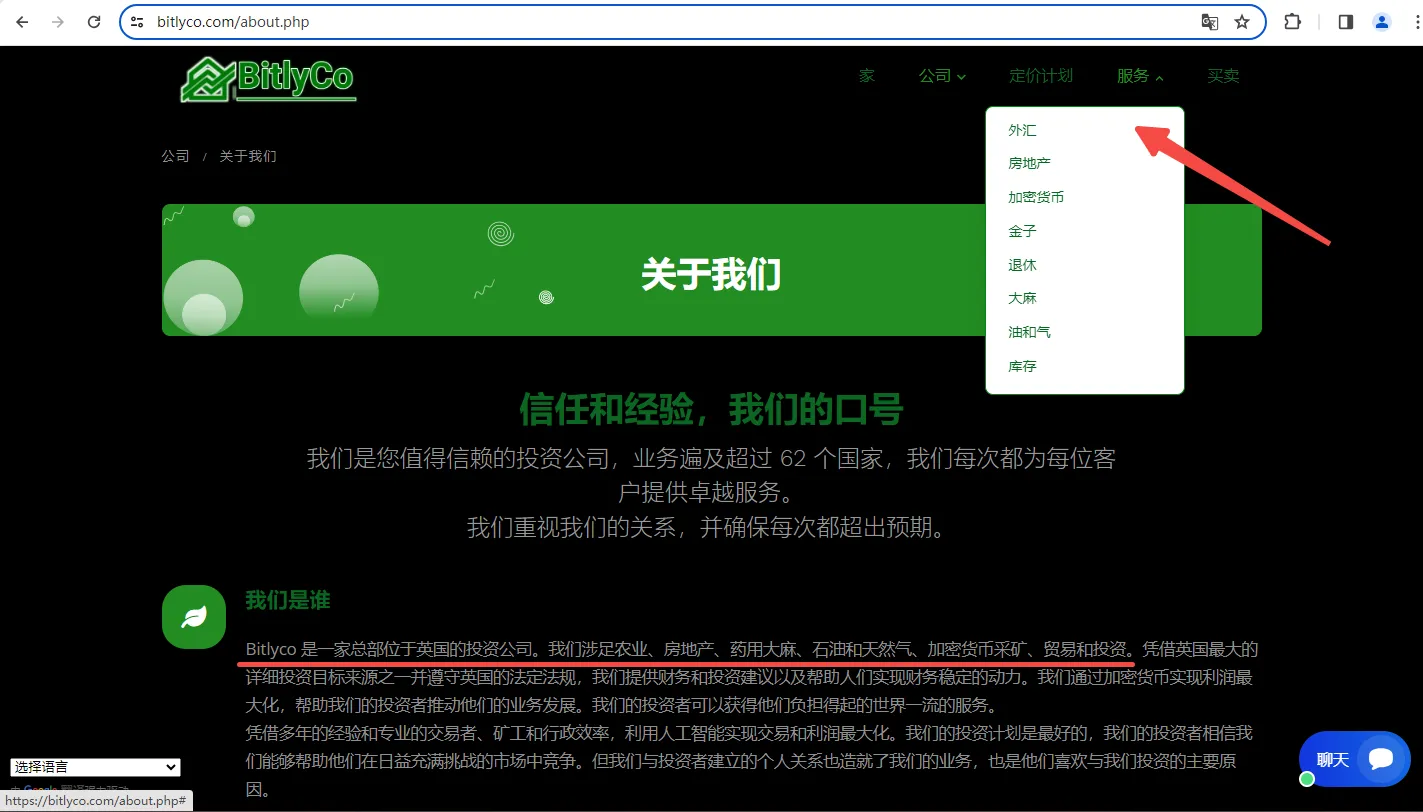Open the user profile avatar
Viewport: 1423px width, 812px height.
pyautogui.click(x=1382, y=22)
